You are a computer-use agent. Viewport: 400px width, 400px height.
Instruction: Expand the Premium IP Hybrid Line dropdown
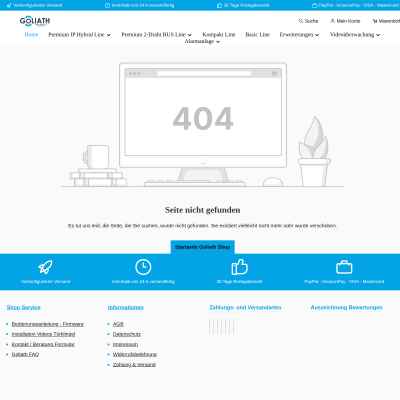[80, 35]
